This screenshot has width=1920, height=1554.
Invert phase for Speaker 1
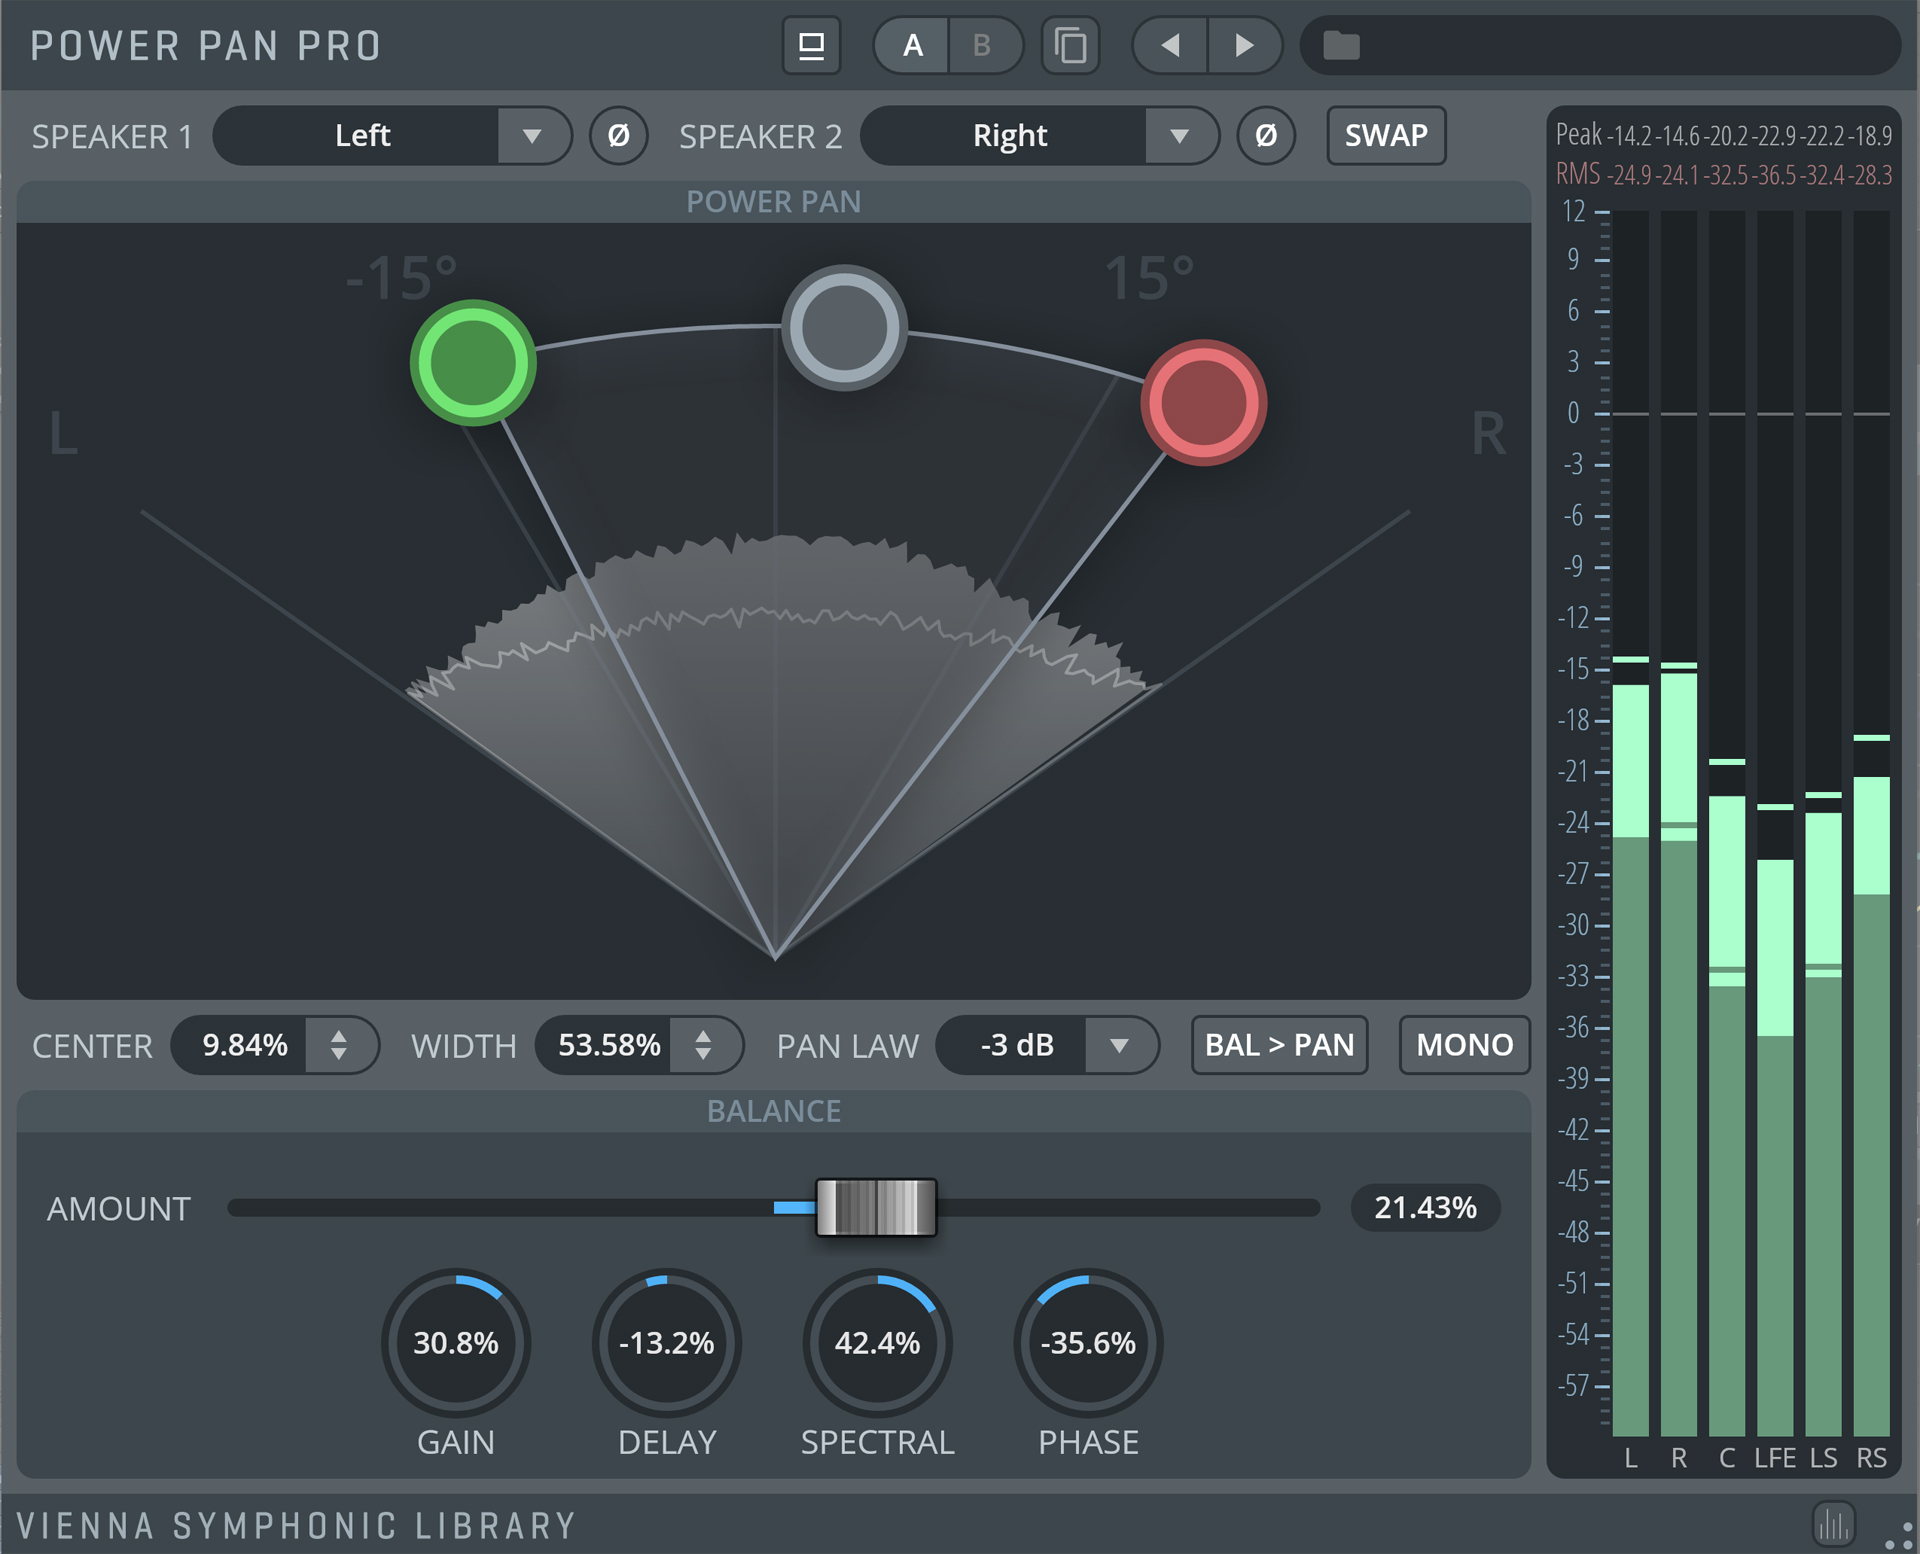[618, 136]
